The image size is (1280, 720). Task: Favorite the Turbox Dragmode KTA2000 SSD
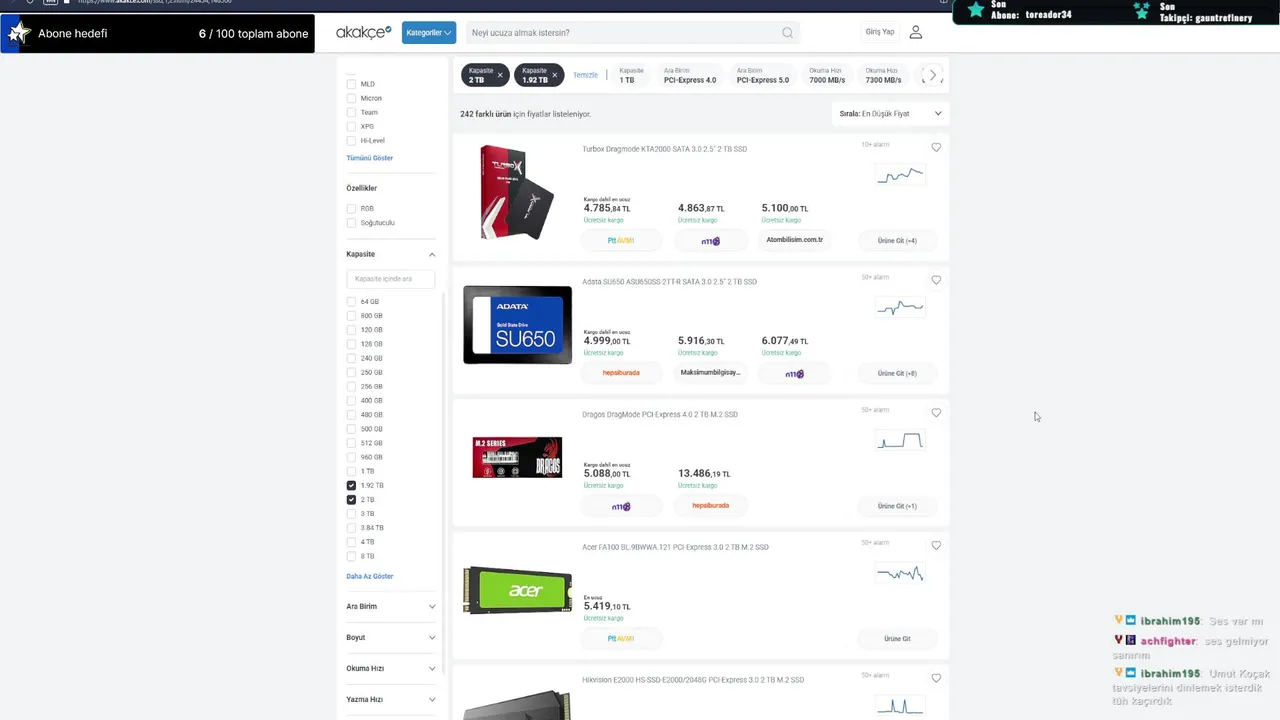936,147
